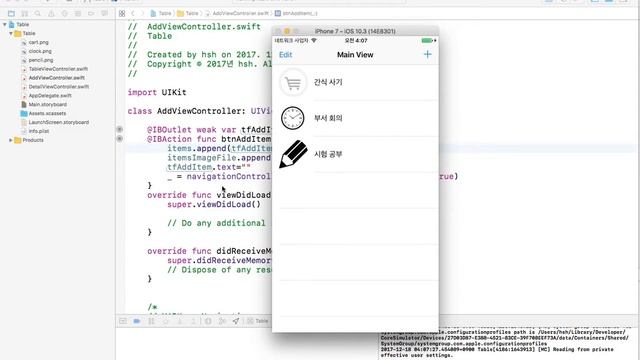
Task: Click the Simulate Location arrow icon
Action: coord(236,321)
